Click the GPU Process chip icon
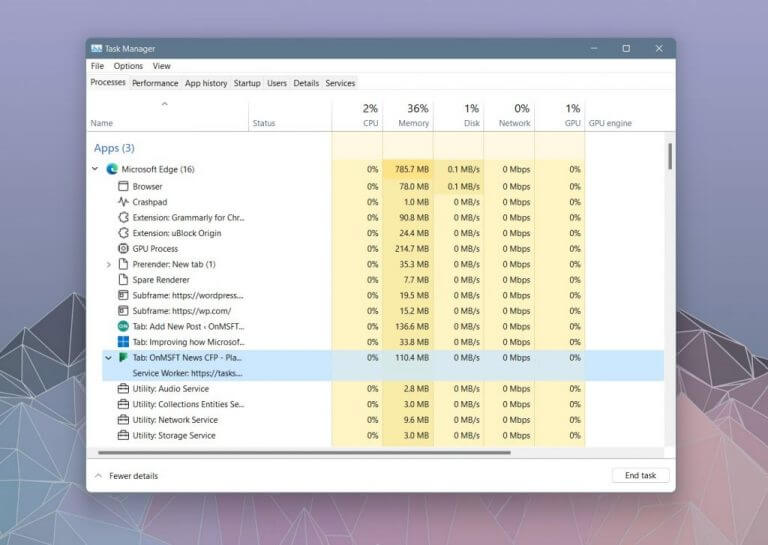Screen dimensions: 768x545 pos(123,249)
